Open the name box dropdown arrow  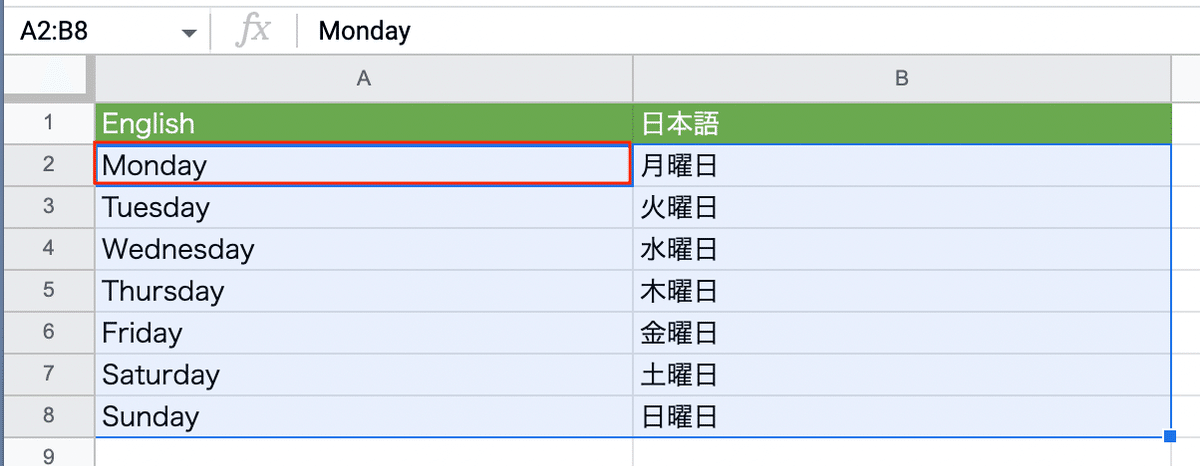(x=188, y=32)
